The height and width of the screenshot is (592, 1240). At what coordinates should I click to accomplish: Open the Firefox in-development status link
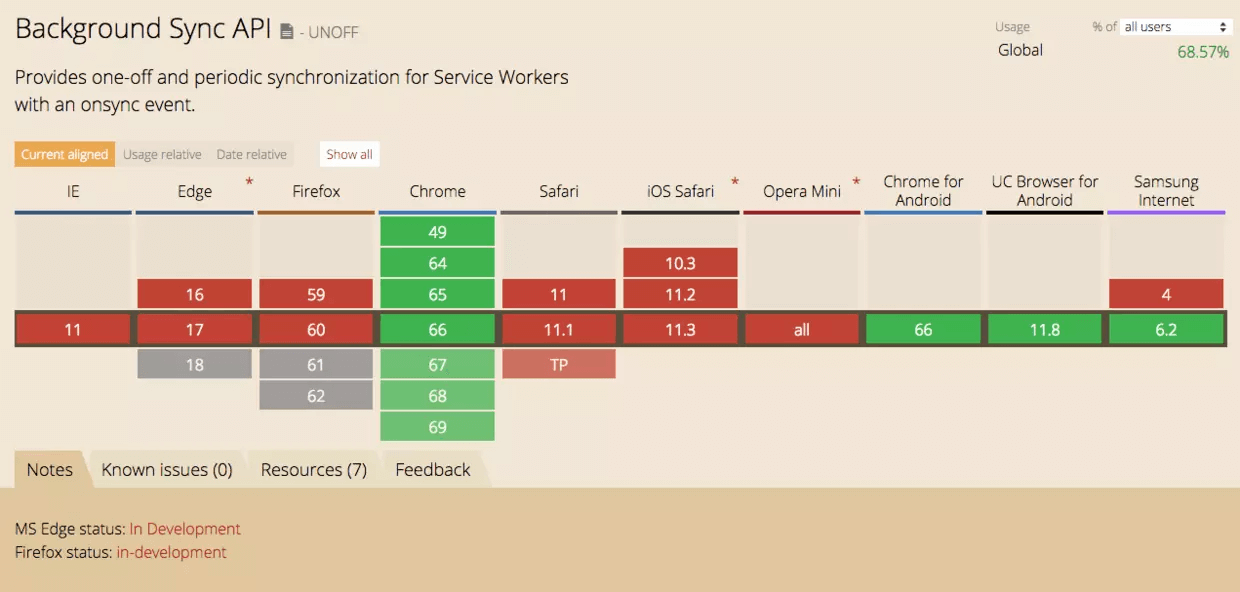[x=171, y=552]
